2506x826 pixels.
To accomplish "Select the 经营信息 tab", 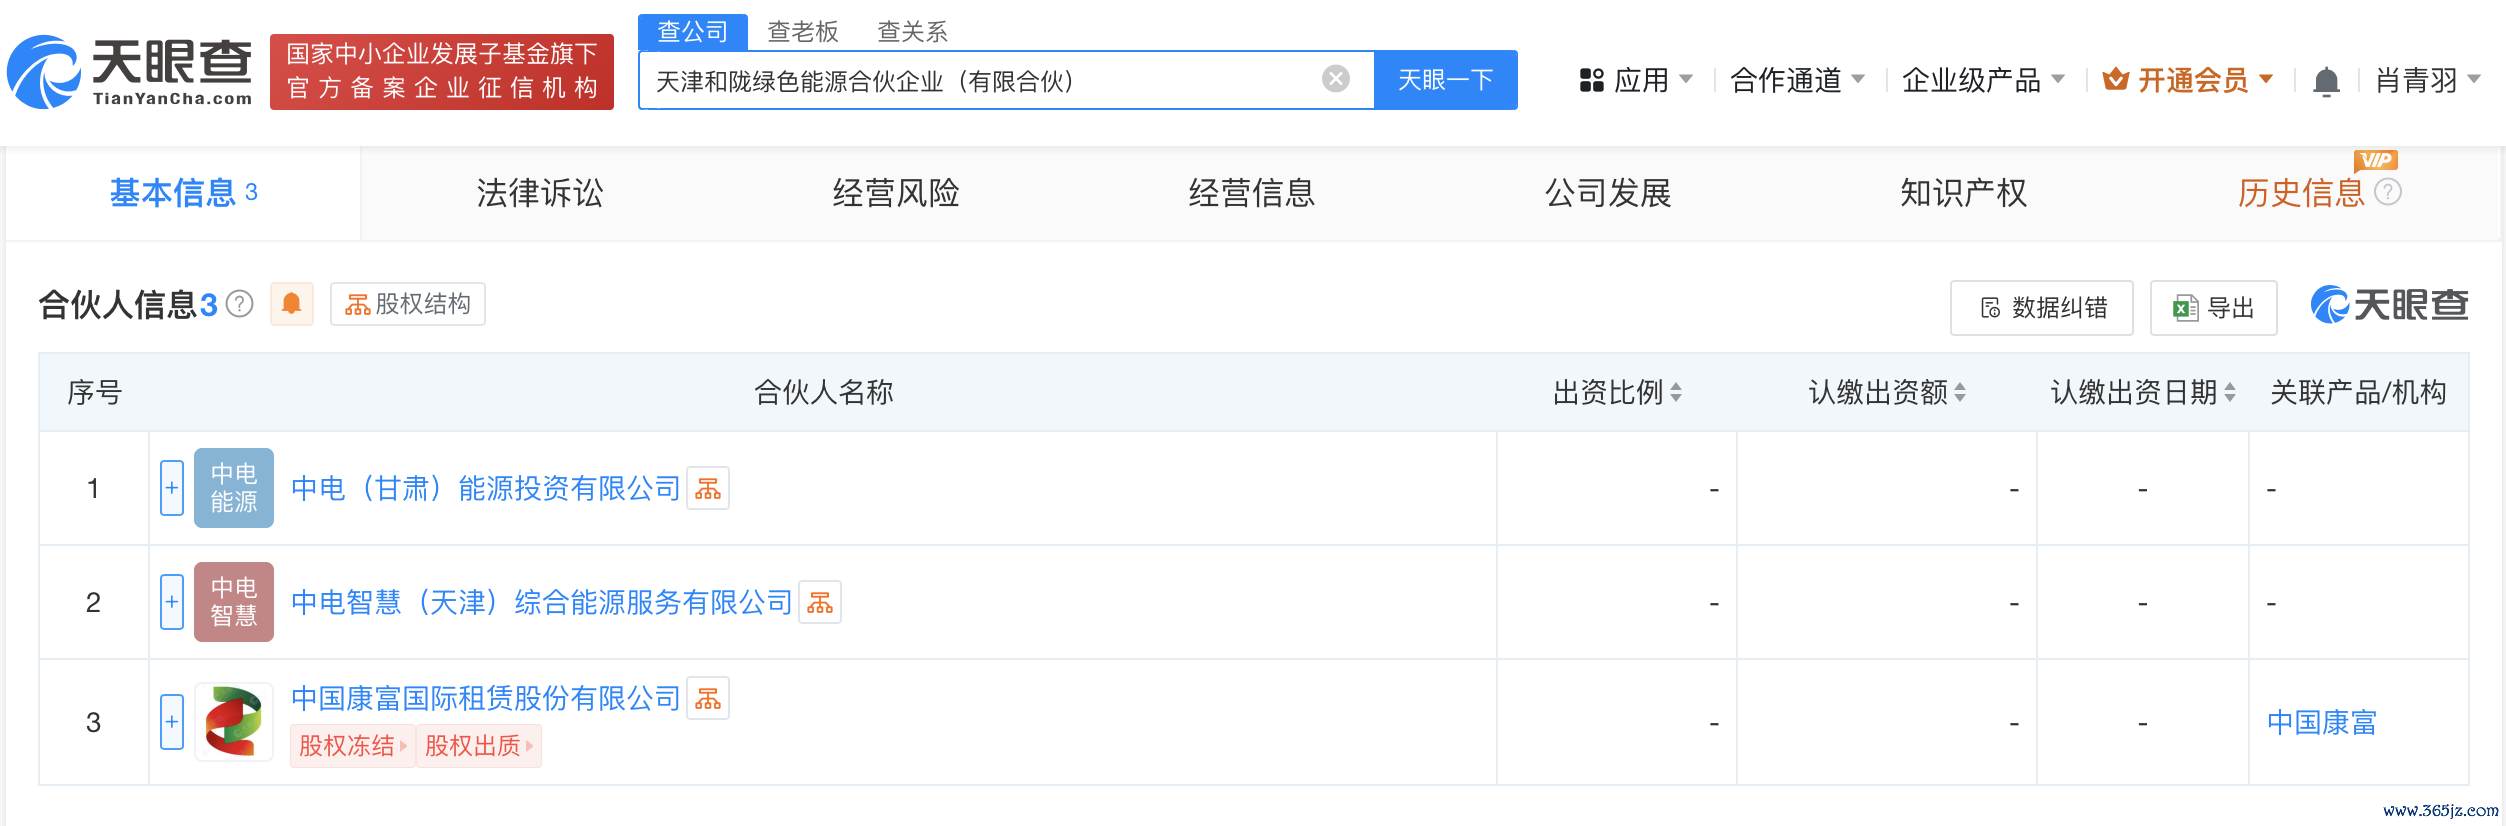I will tap(1252, 192).
